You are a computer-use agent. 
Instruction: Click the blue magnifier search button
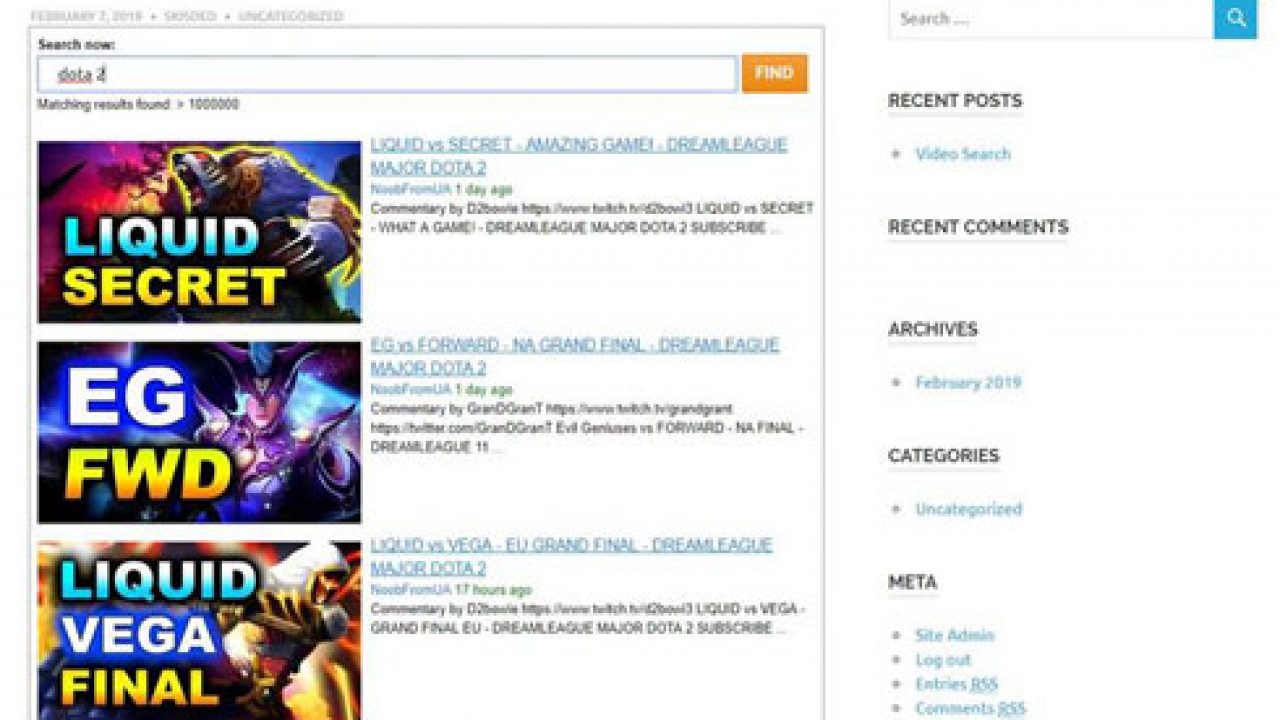point(1235,18)
